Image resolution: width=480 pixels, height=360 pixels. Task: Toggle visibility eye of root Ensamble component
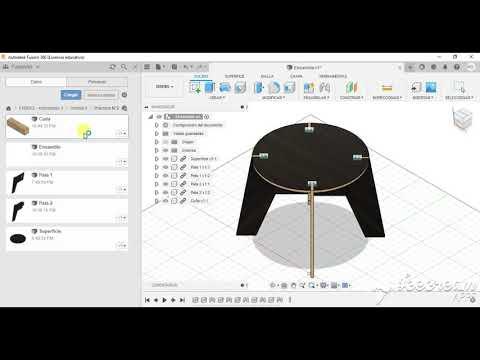coord(159,117)
